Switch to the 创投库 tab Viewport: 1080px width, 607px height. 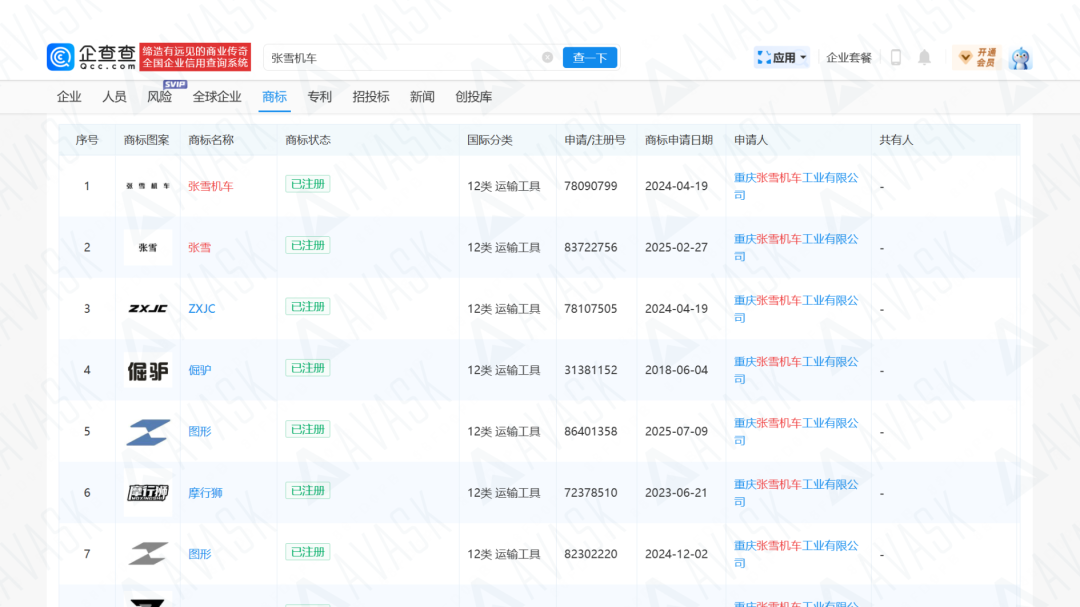(474, 97)
